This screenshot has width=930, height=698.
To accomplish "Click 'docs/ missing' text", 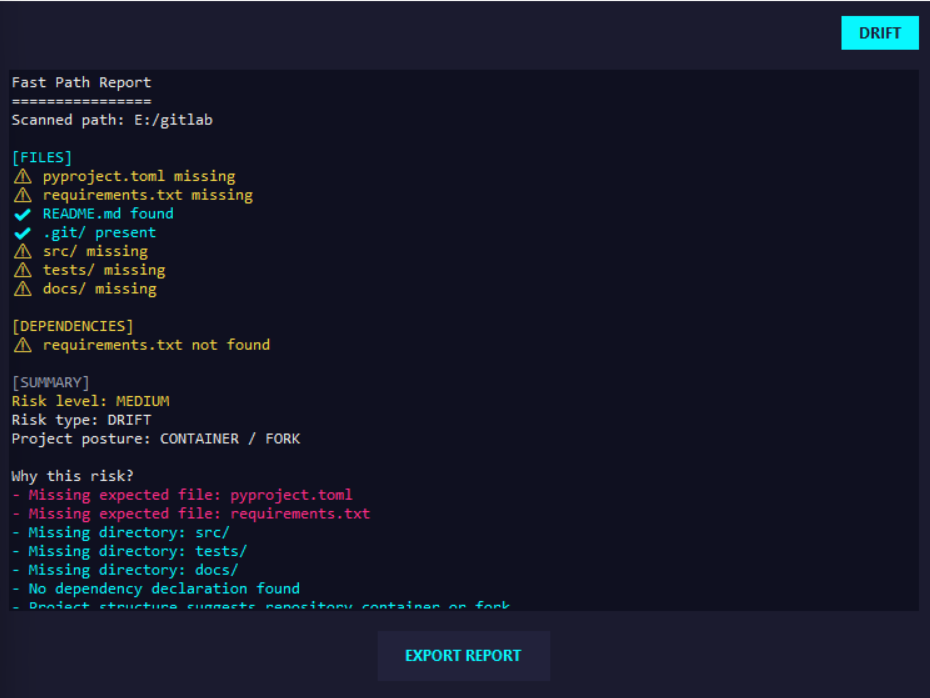I will point(100,289).
